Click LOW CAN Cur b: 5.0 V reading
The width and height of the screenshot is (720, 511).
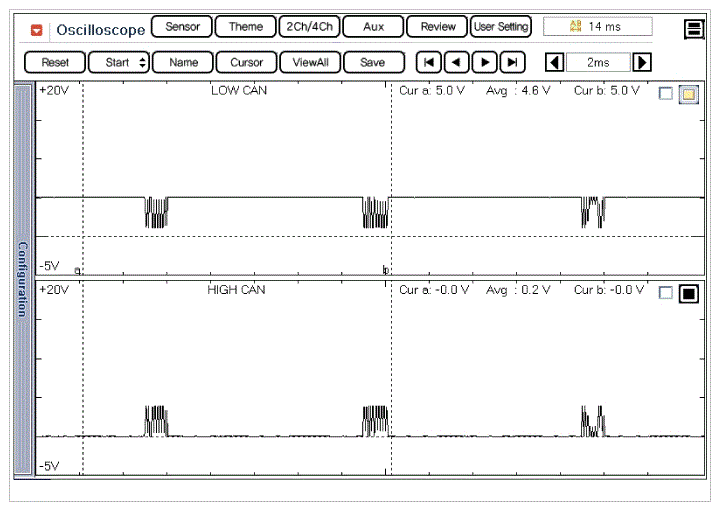[x=607, y=90]
